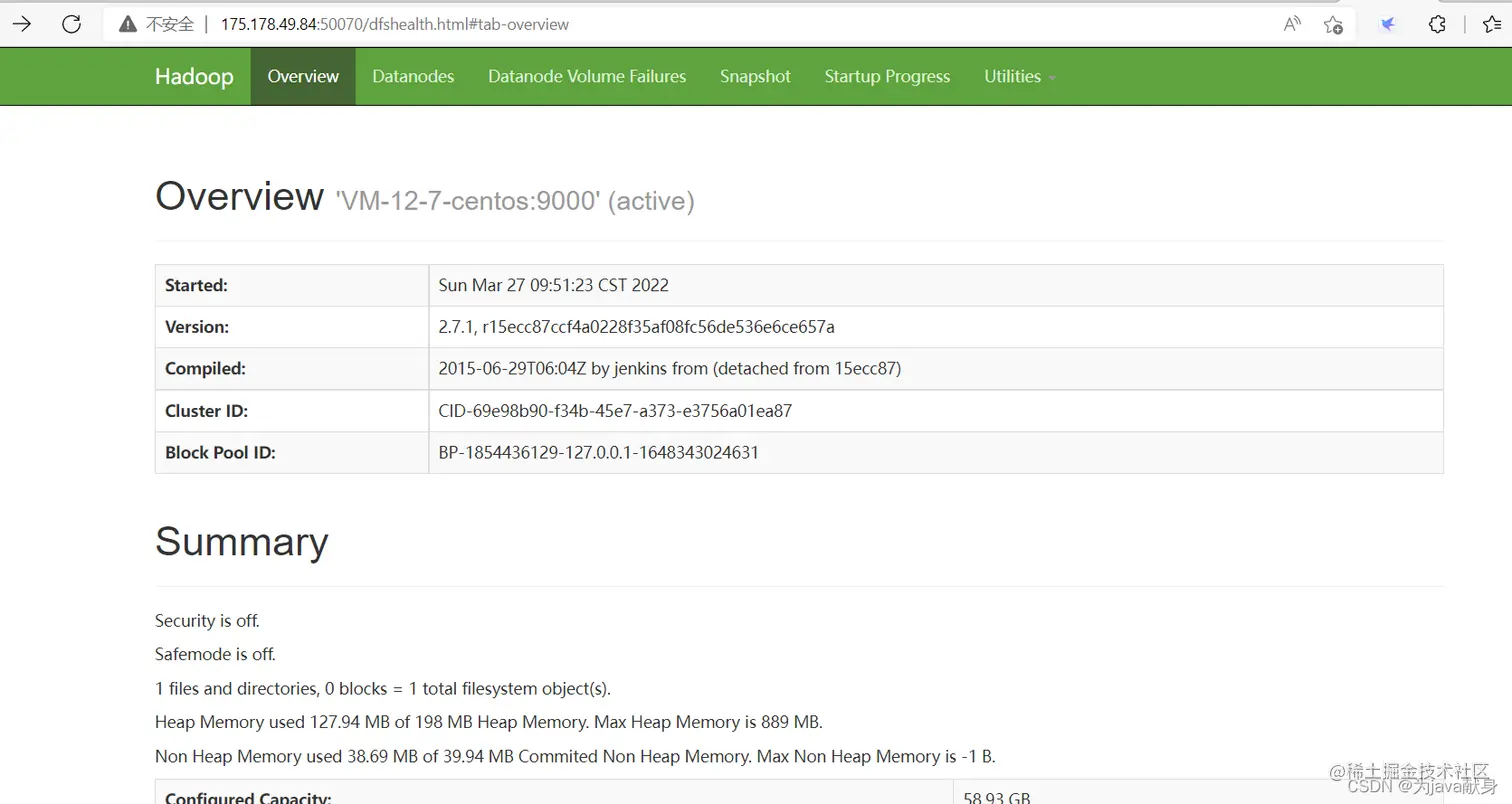Click the 不安全 security label
The image size is (1512, 804).
169,25
